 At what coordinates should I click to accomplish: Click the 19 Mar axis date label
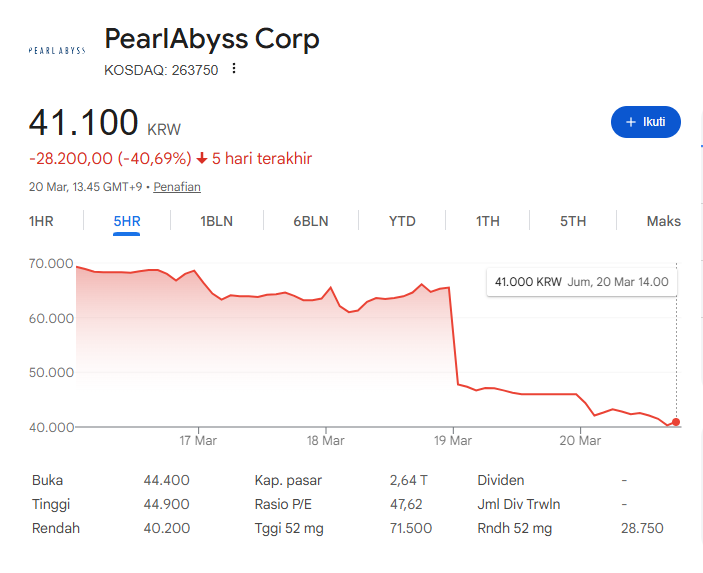click(x=453, y=440)
